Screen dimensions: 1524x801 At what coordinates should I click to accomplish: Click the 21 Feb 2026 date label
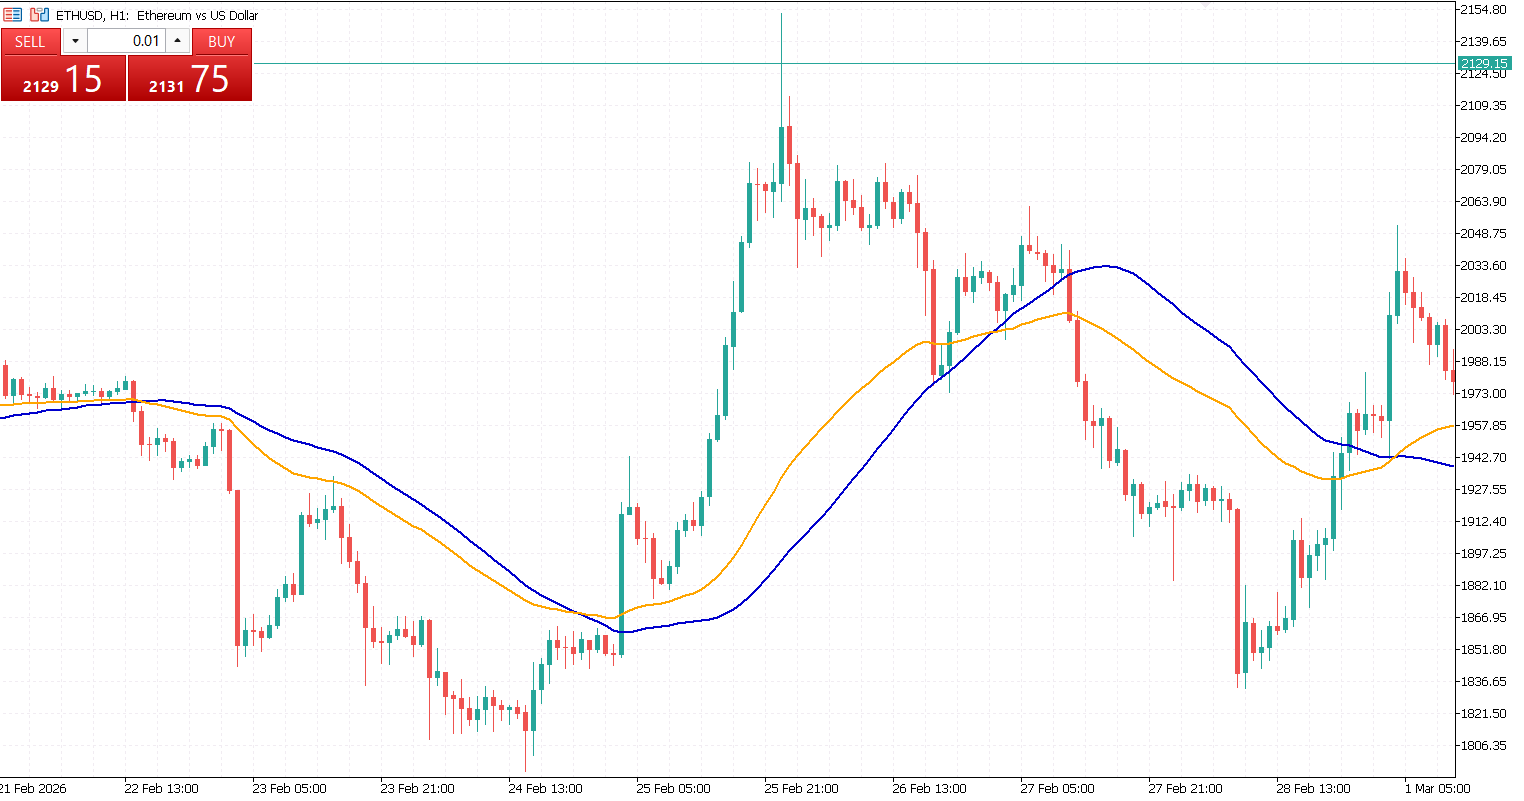pos(33,788)
